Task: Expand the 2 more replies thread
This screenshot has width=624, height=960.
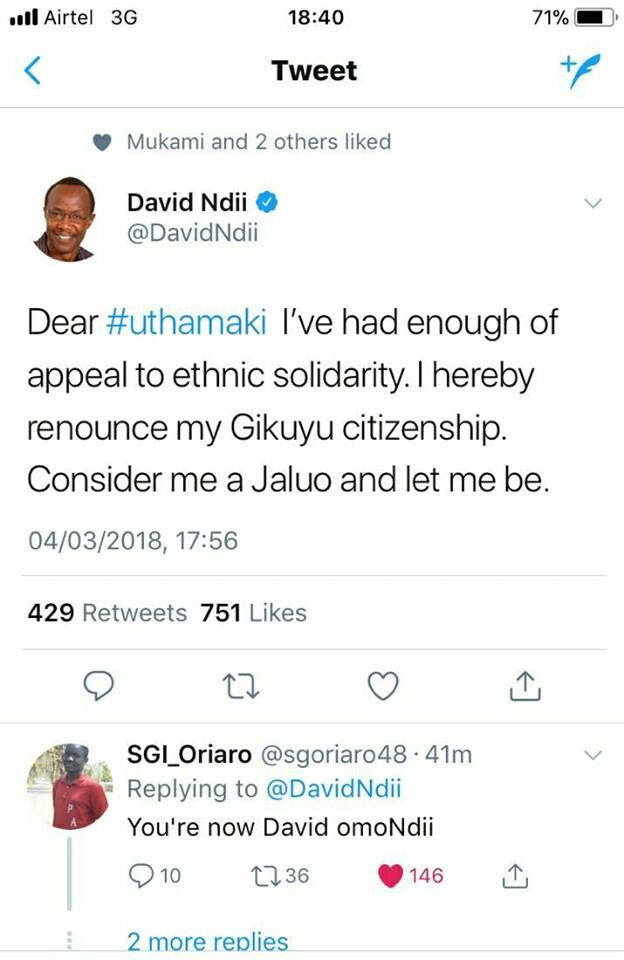Action: (x=207, y=941)
